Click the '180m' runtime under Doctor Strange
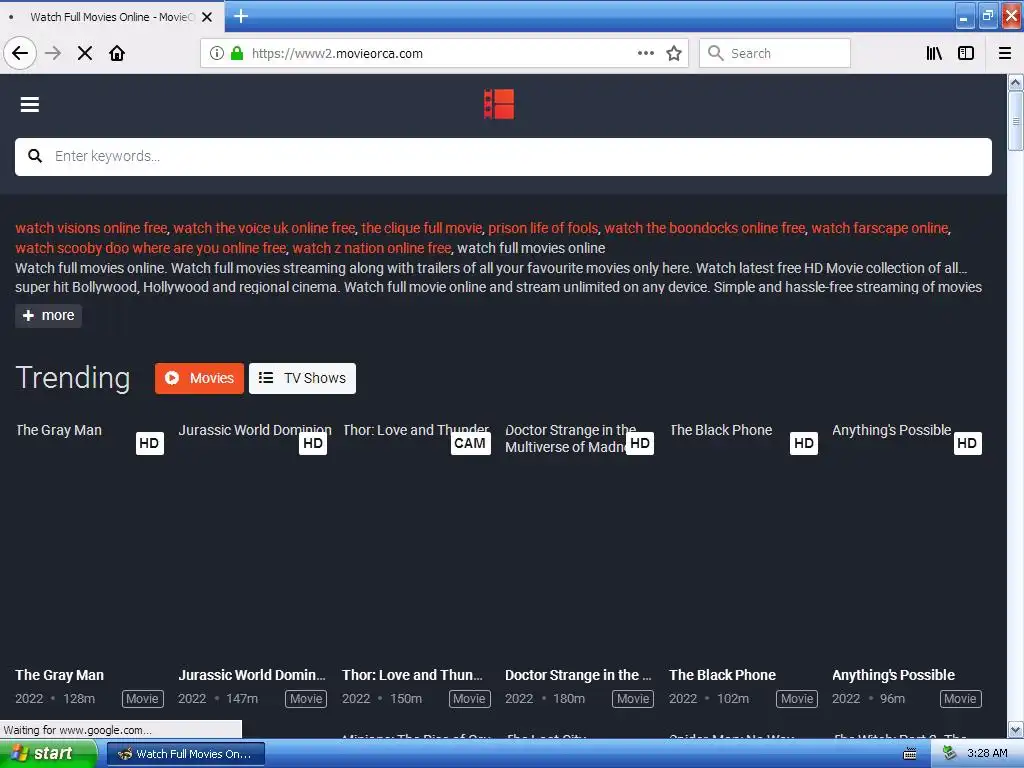The image size is (1024, 768). [x=569, y=699]
